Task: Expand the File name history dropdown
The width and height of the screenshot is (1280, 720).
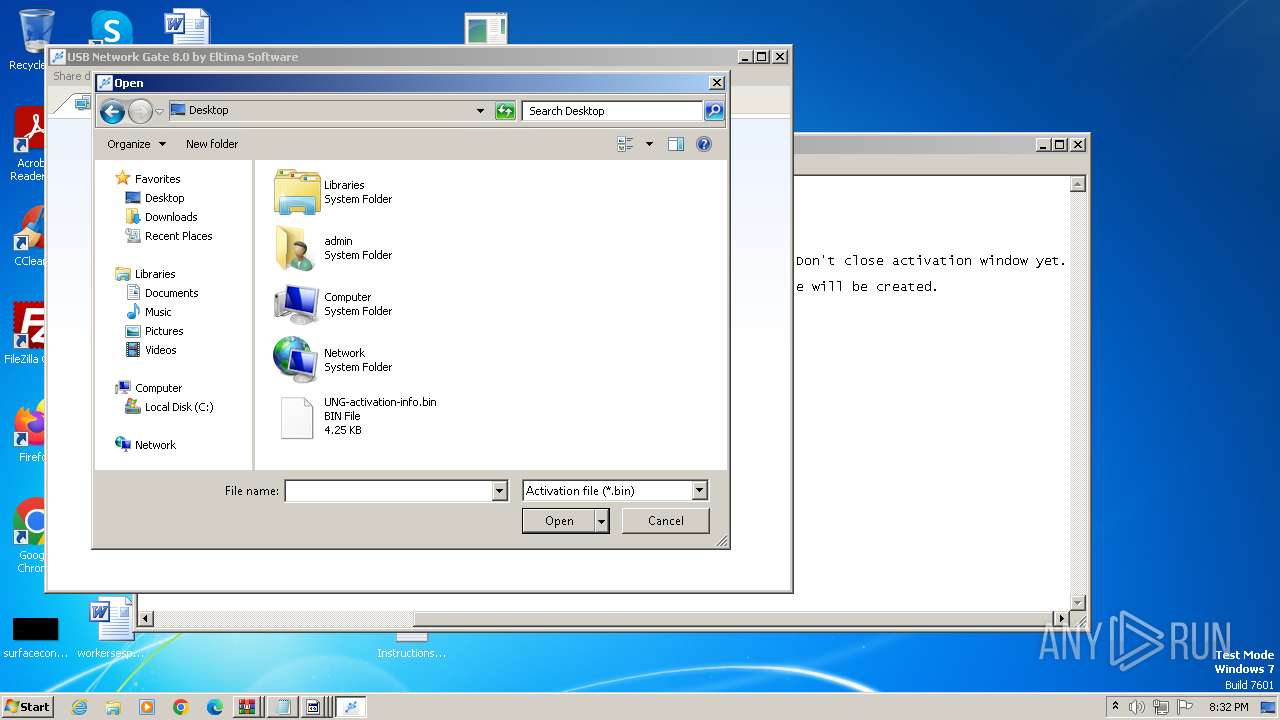Action: point(500,491)
